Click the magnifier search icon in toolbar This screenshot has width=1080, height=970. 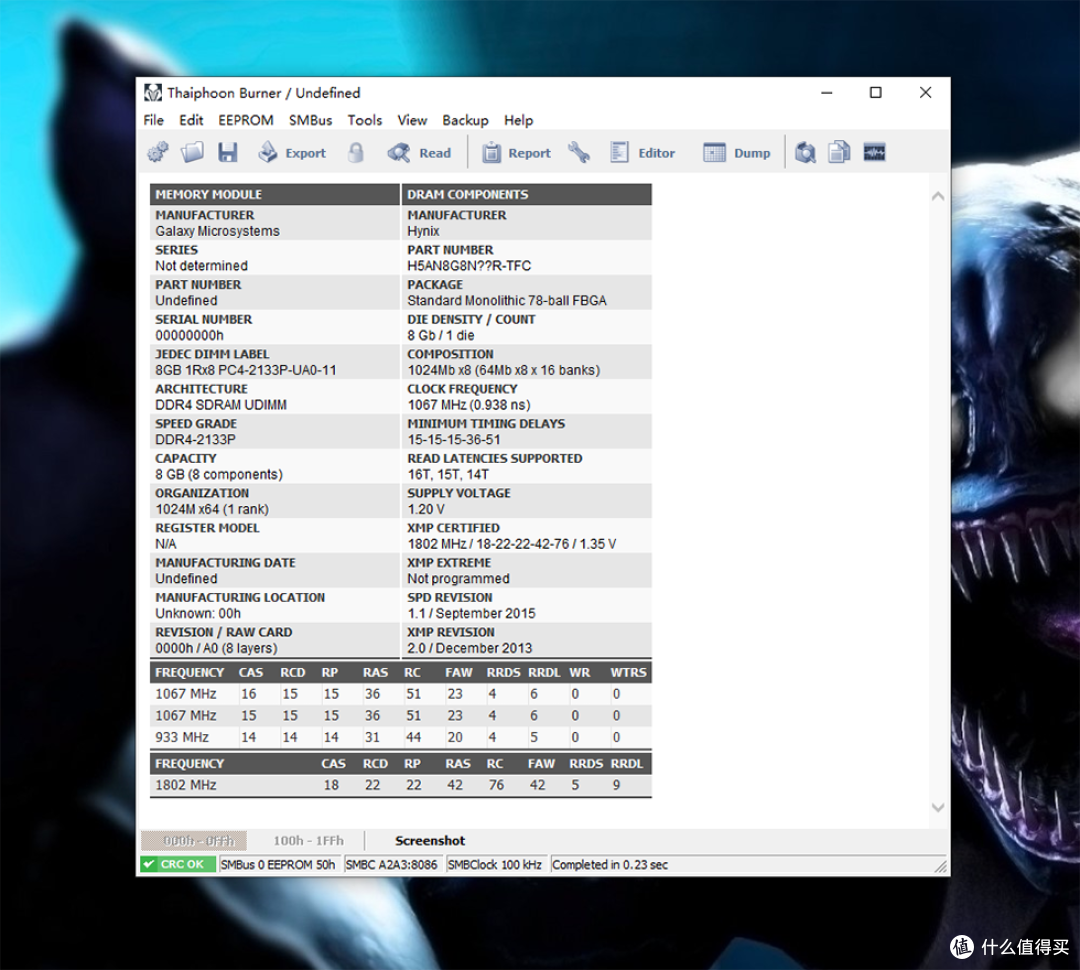click(x=804, y=152)
